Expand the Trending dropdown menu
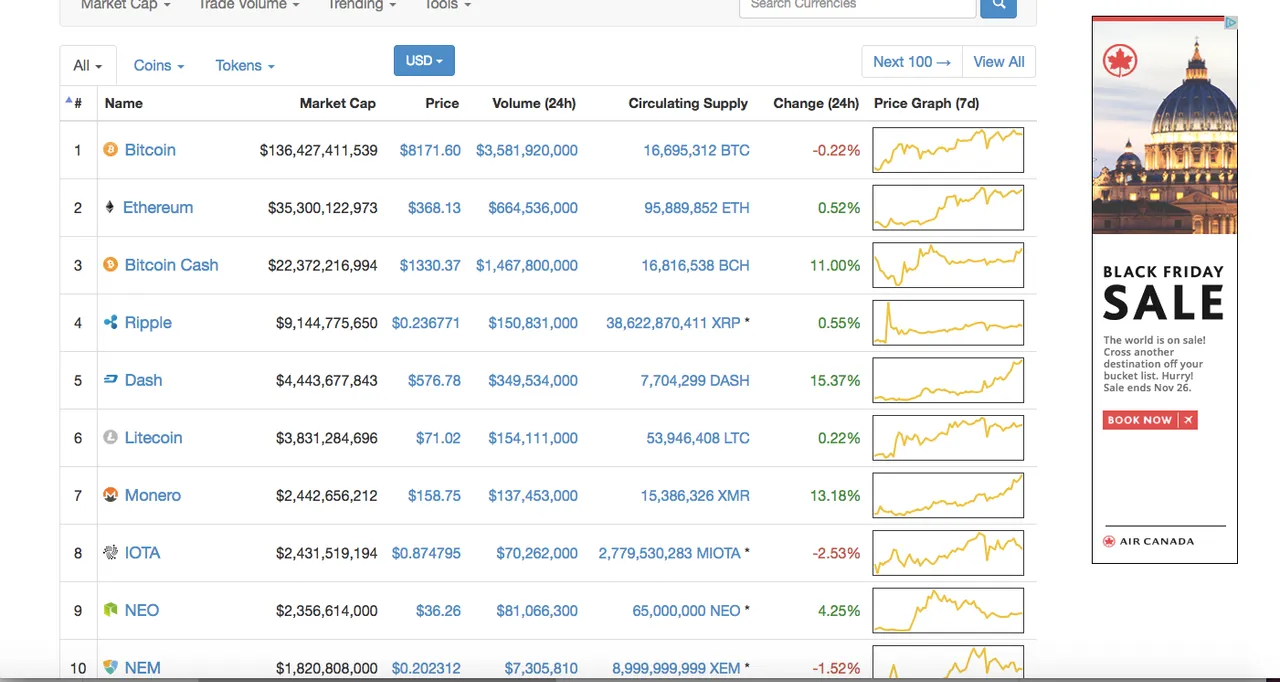 point(362,5)
